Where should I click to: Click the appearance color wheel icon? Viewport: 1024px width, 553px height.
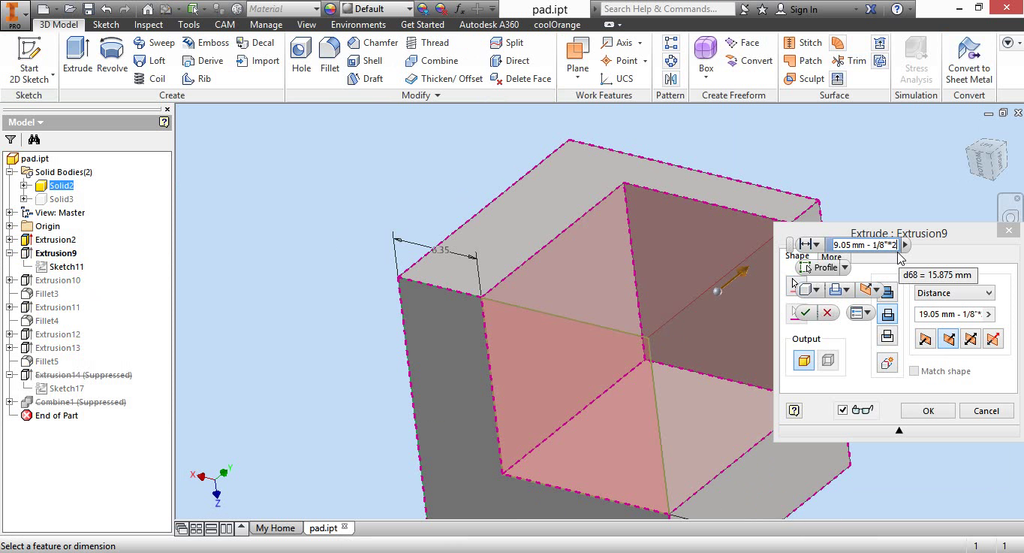tap(330, 9)
